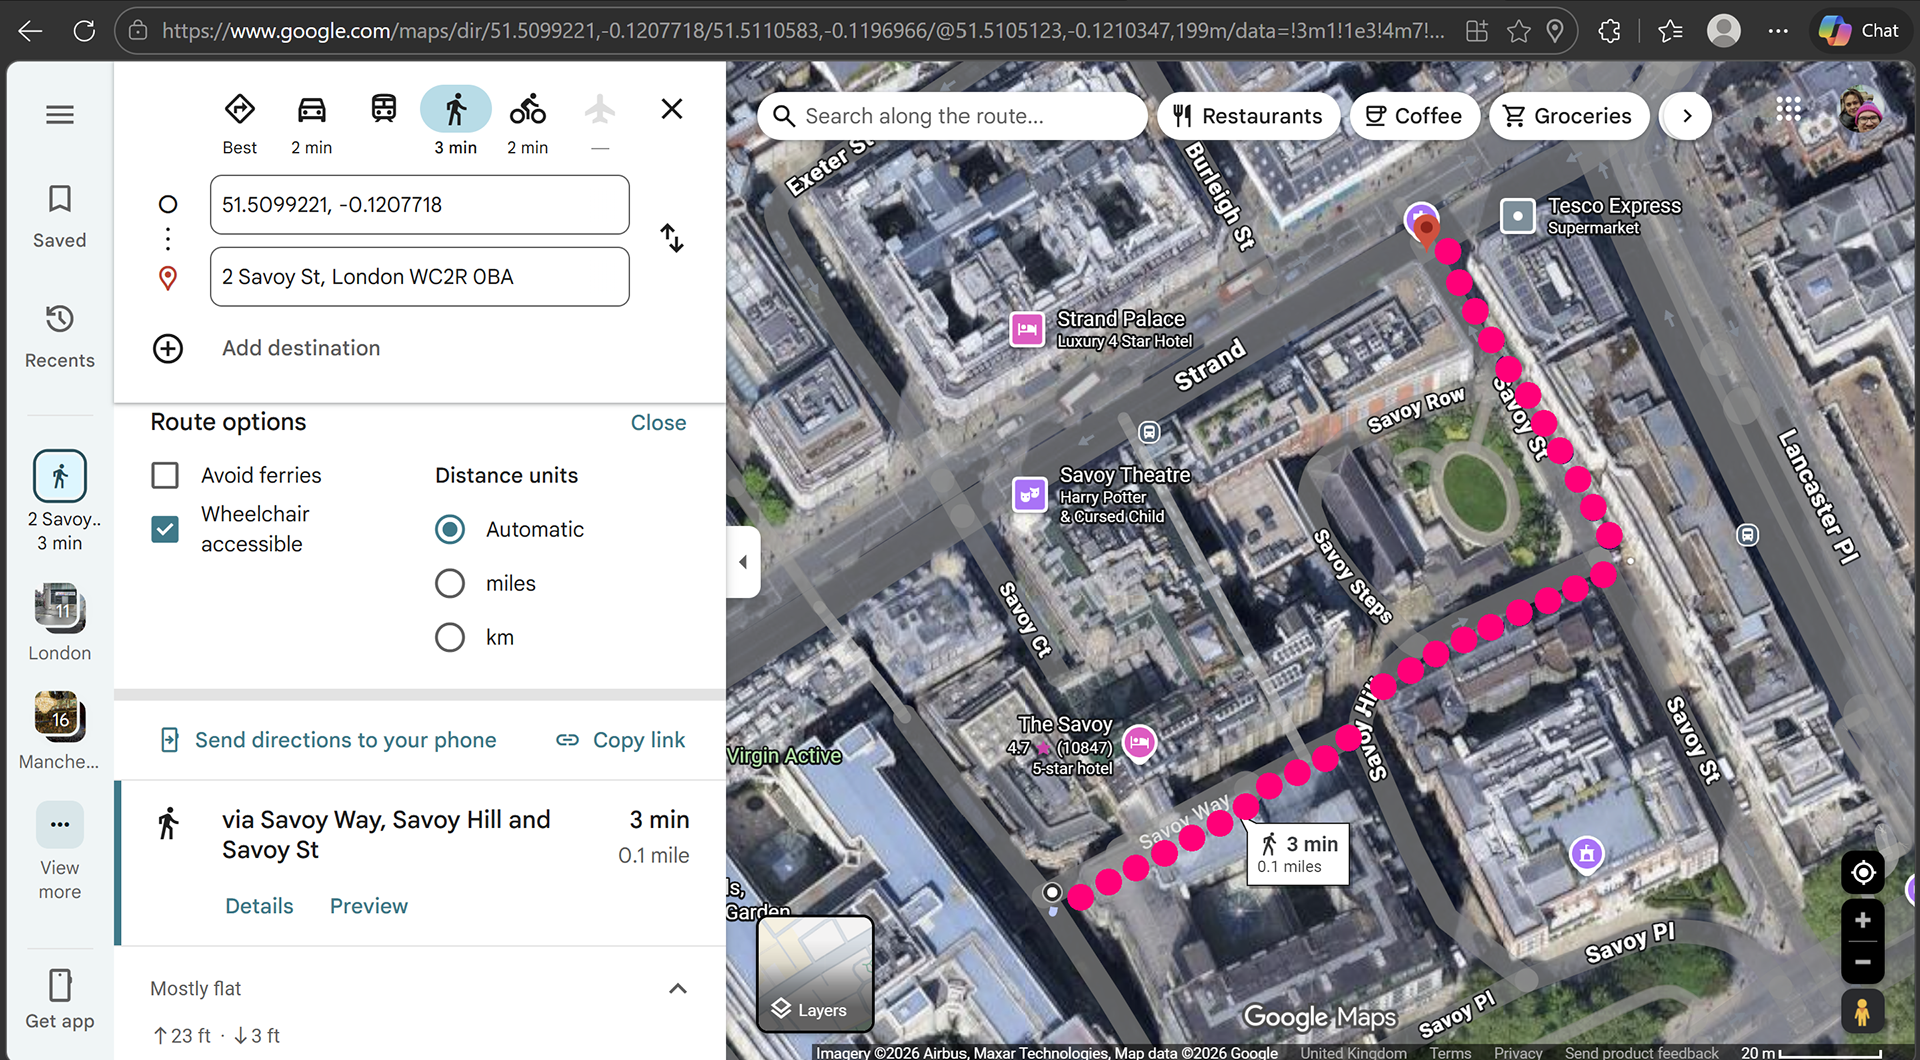This screenshot has width=1920, height=1060.
Task: Open the Manchester recent thumbnail
Action: [x=60, y=731]
